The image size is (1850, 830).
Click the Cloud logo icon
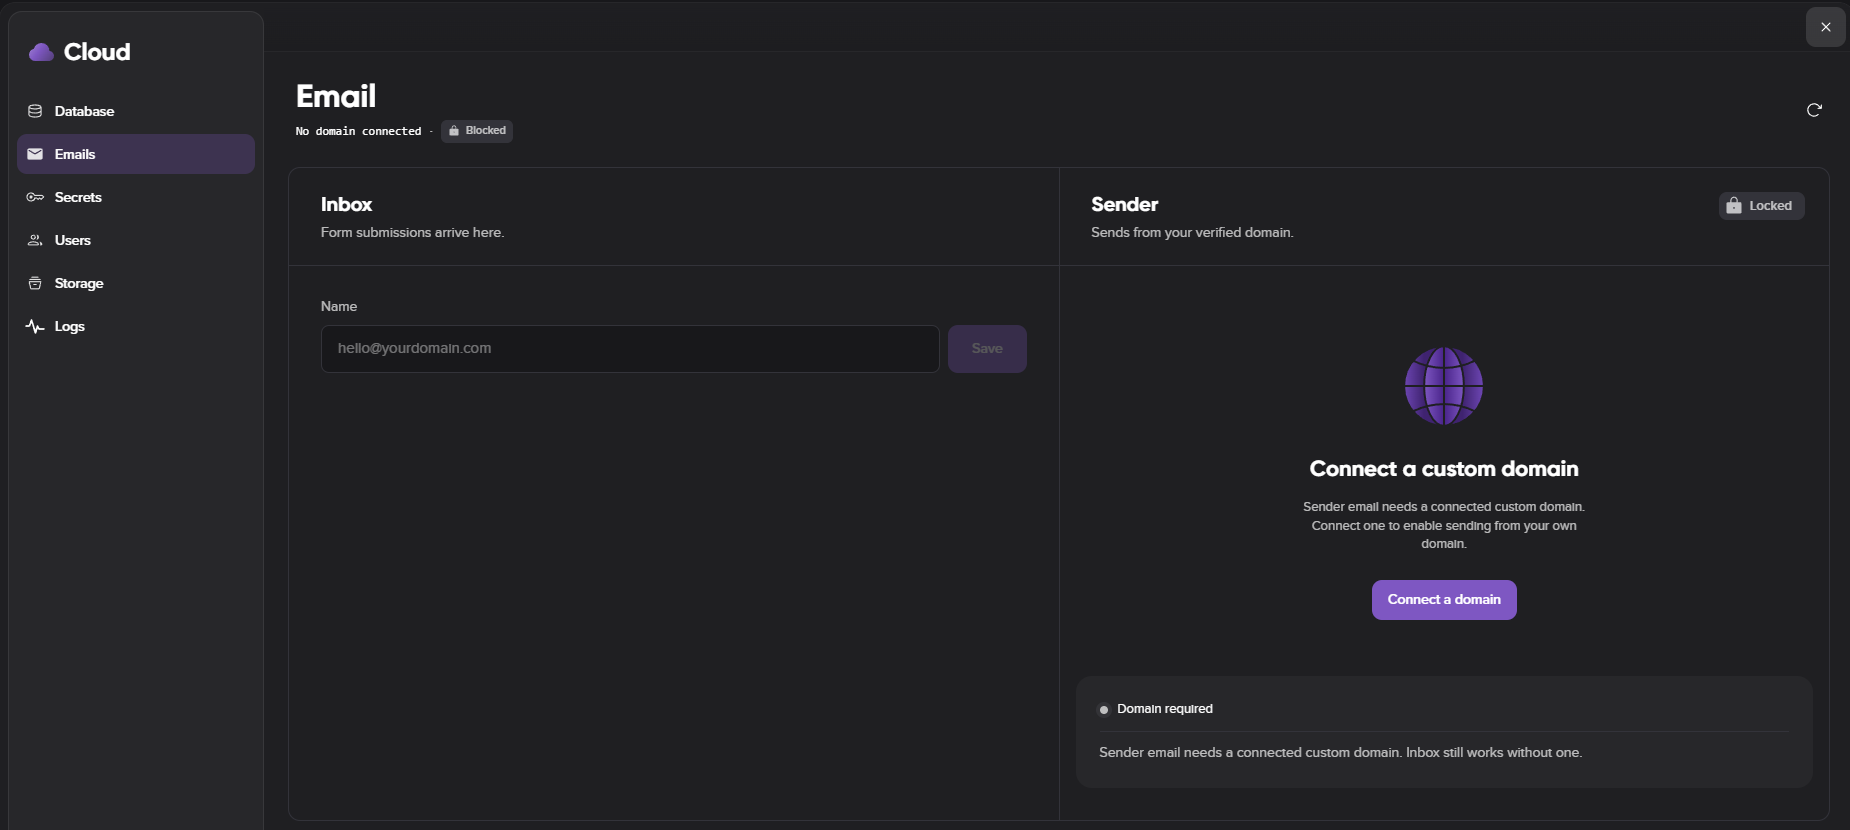point(41,52)
